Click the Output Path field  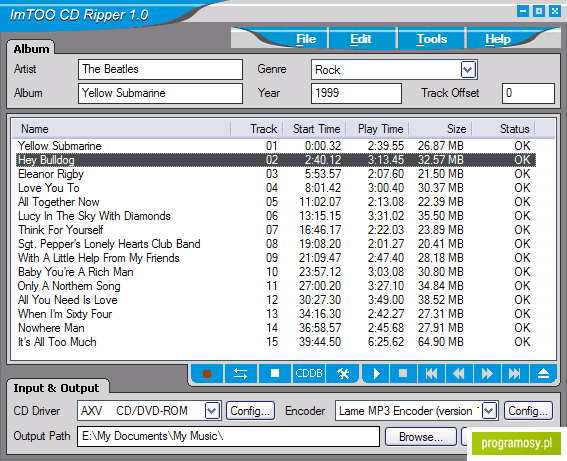(228, 436)
